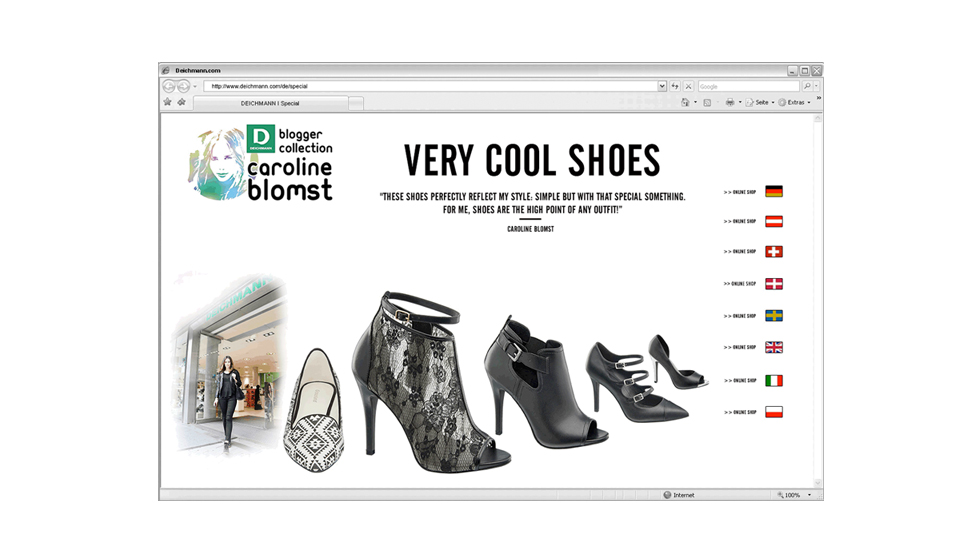Click the silver-tipped peep-toe pump
The image size is (980, 542).
point(677,361)
